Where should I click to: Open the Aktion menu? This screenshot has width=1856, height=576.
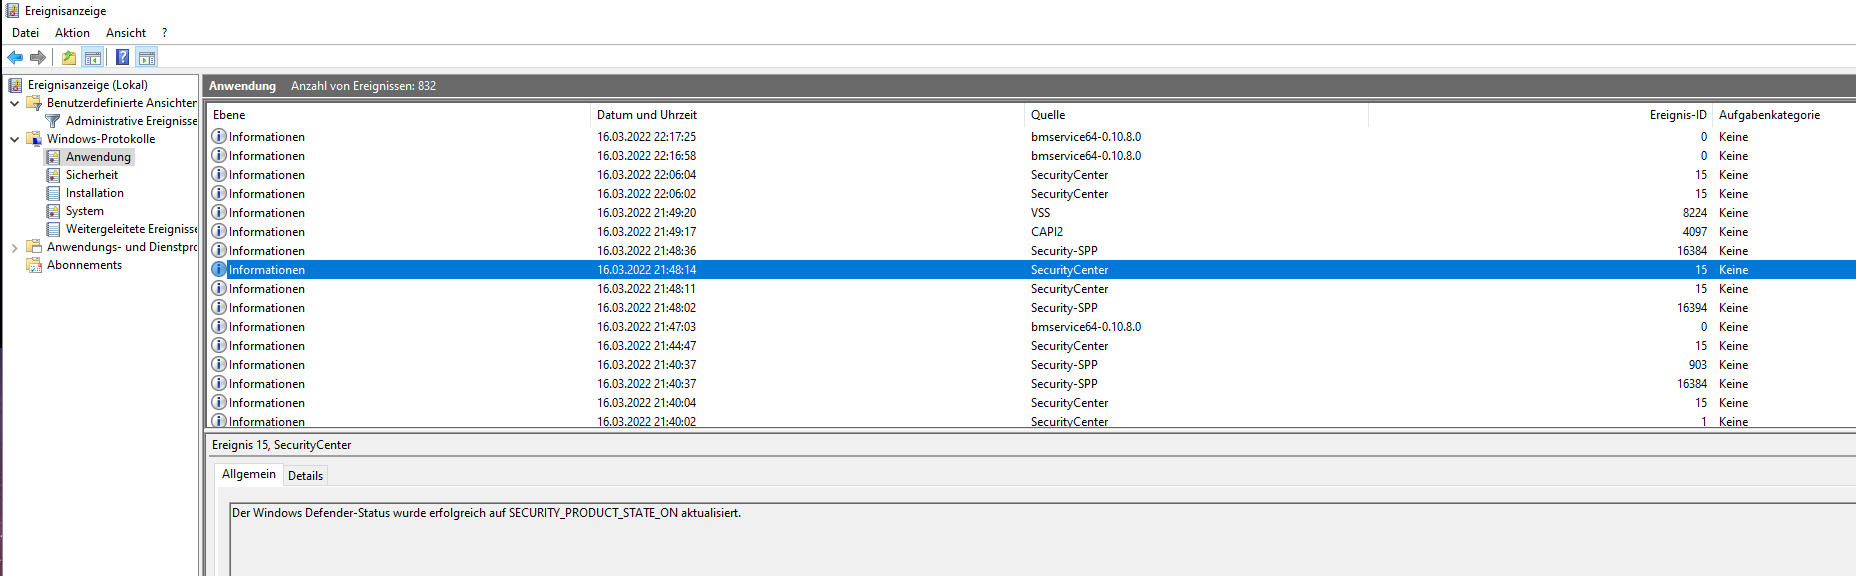coord(72,33)
